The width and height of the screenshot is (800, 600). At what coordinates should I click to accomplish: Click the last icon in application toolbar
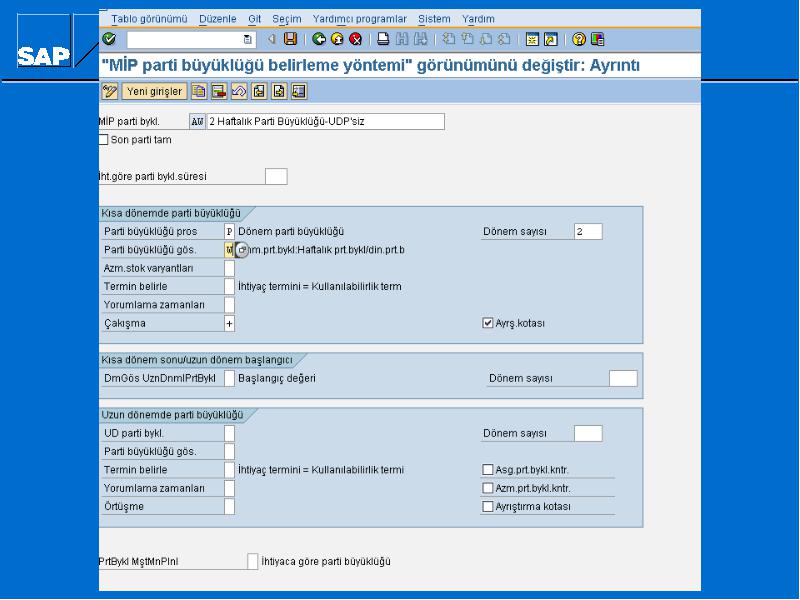point(299,91)
